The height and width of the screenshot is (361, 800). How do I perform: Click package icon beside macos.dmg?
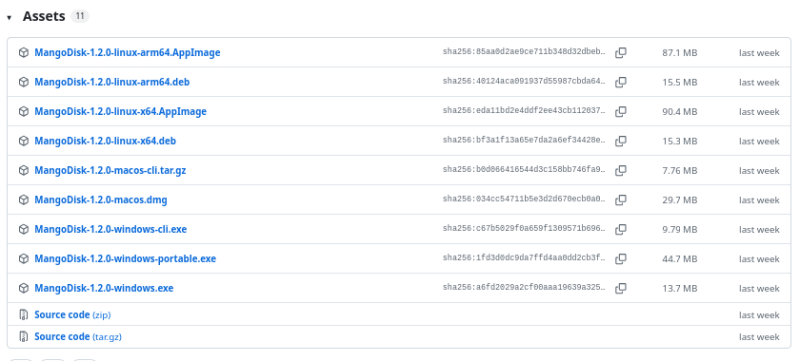coord(23,200)
